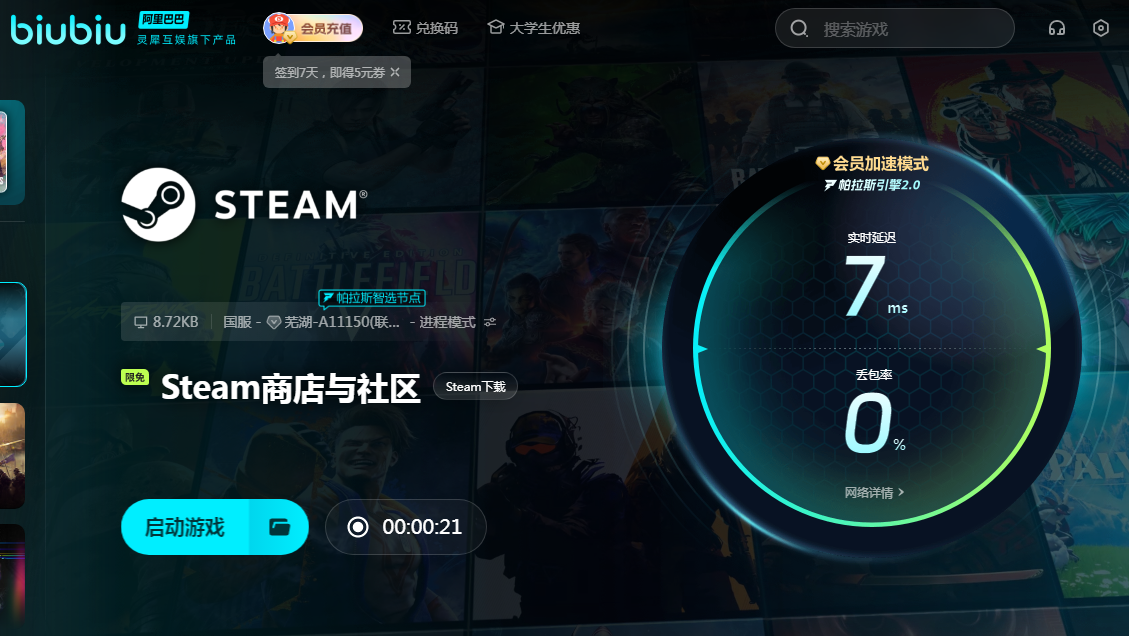1129x636 pixels.
Task: Open the folder icon beside 启动游戏
Action: [279, 527]
